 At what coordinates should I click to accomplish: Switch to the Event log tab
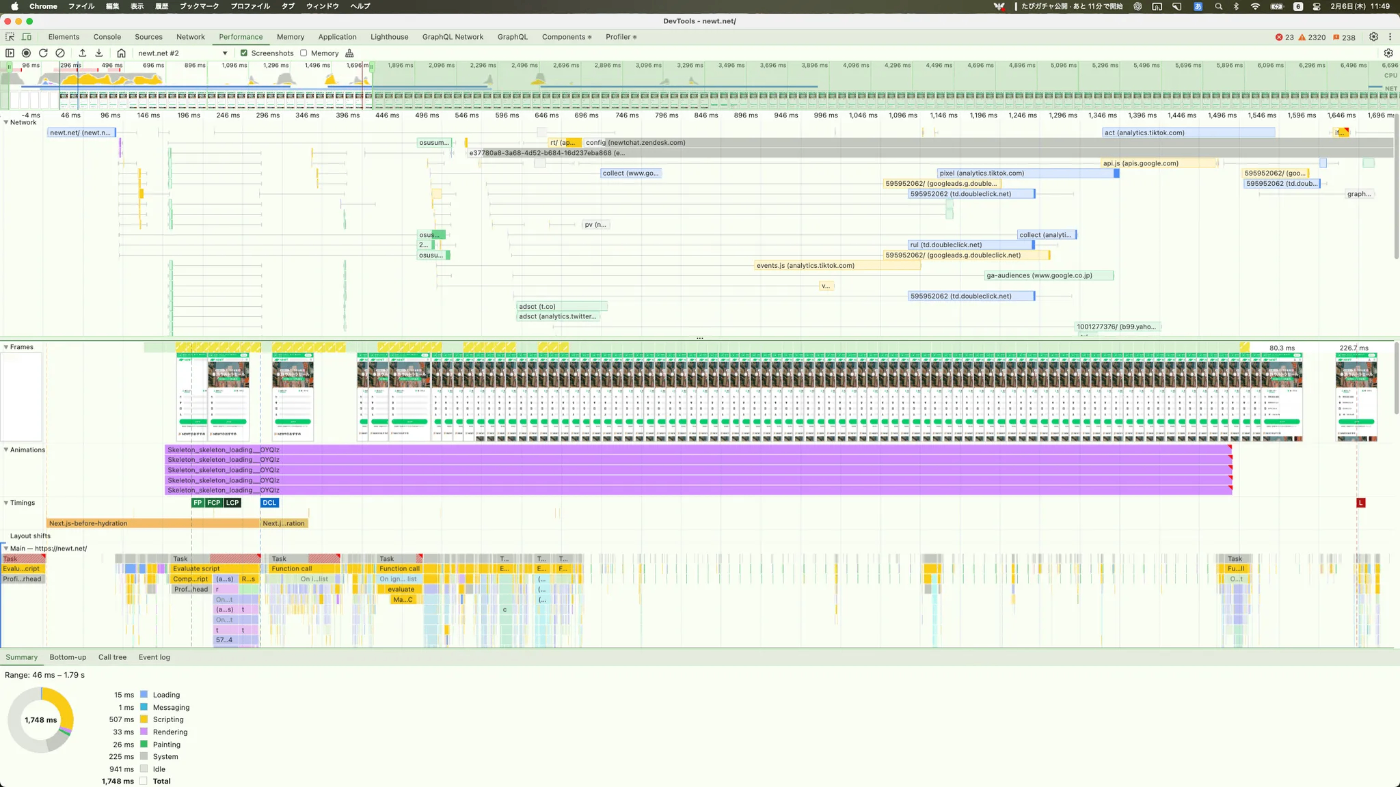coord(154,657)
